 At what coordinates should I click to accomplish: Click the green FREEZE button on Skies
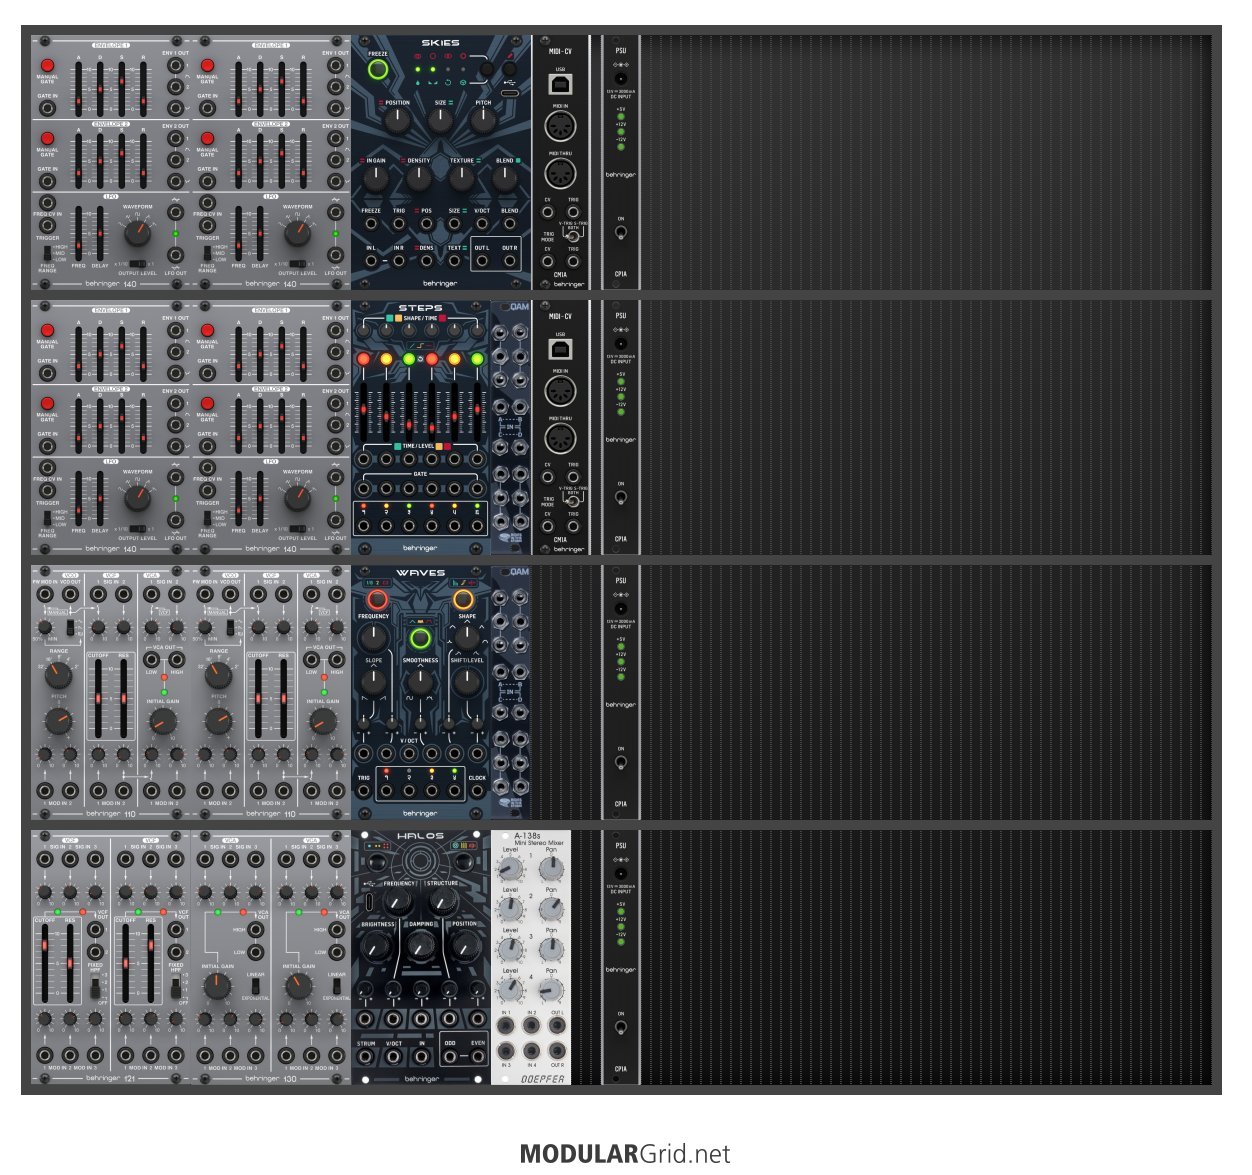(378, 70)
